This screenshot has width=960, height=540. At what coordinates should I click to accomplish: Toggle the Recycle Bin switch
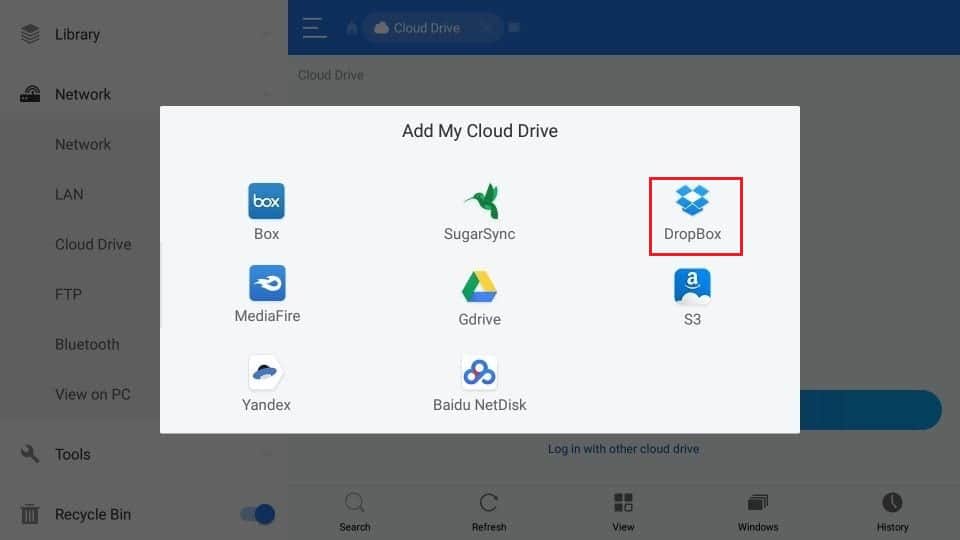coord(258,514)
